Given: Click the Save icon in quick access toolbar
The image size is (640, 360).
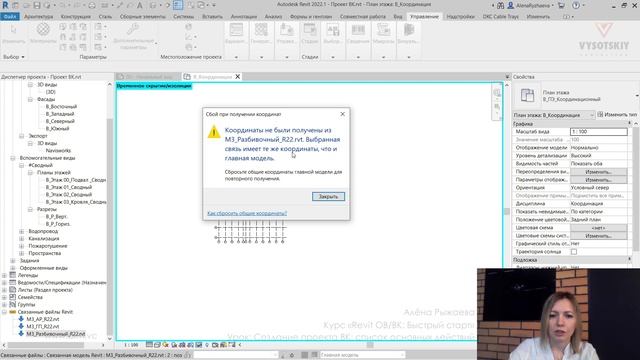Looking at the screenshot, I should tap(37, 5).
